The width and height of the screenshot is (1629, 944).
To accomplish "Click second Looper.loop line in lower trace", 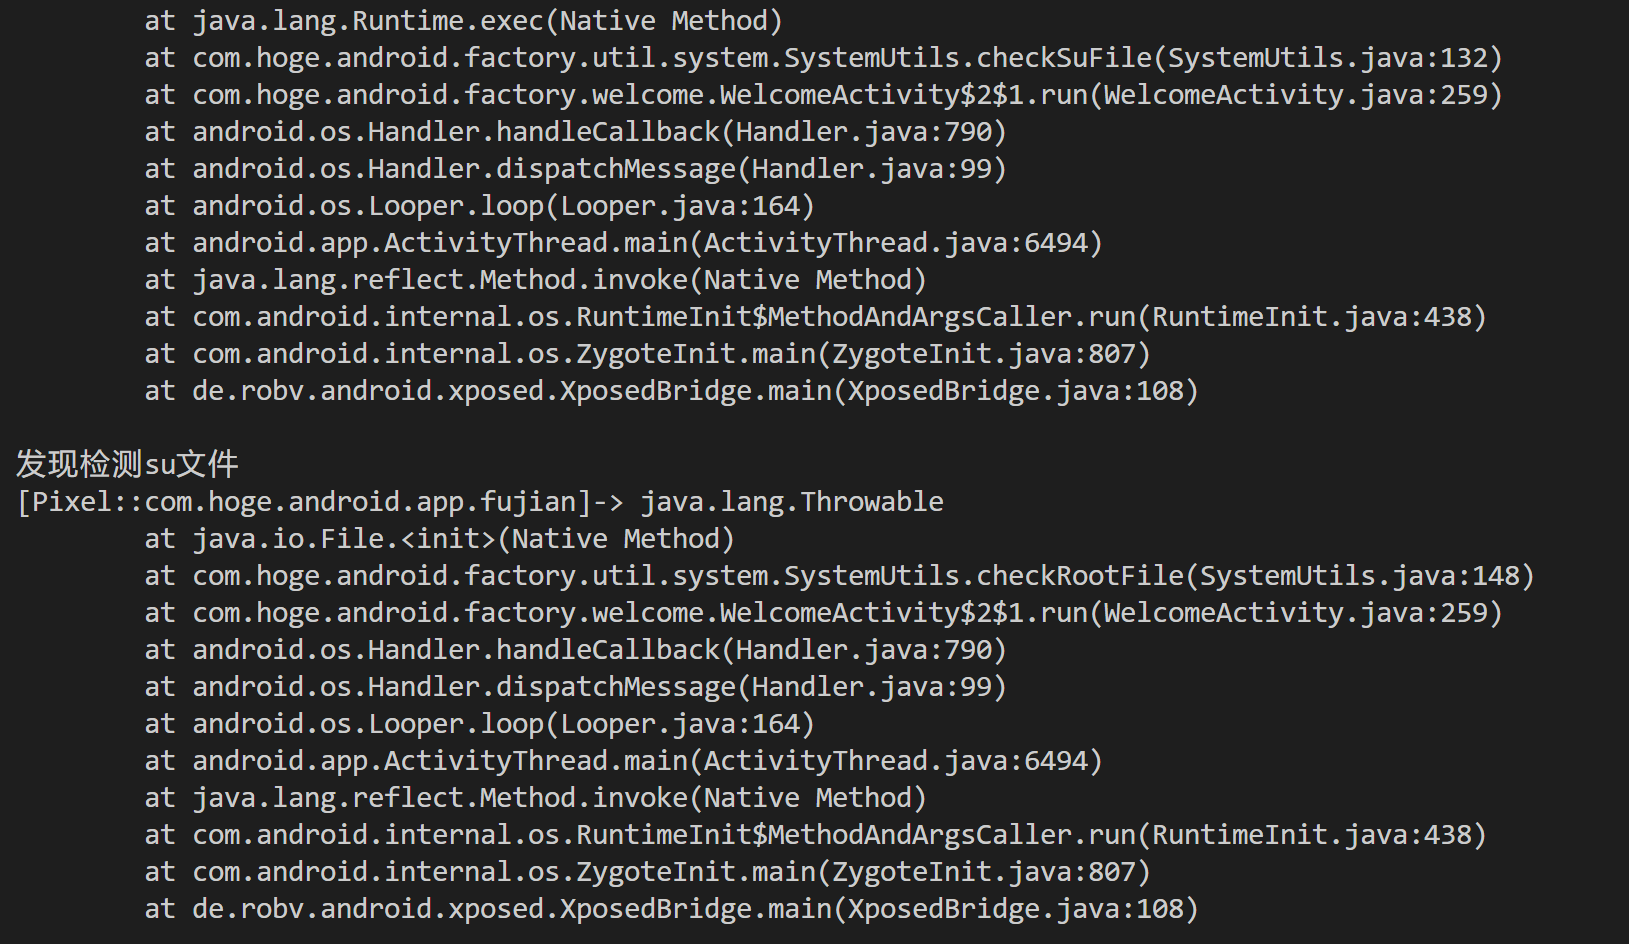I will (479, 724).
